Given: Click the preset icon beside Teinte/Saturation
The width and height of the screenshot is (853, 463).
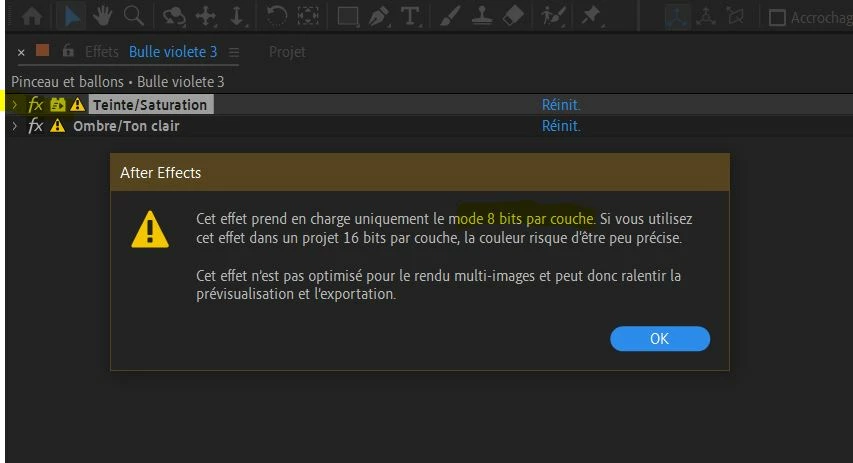Looking at the screenshot, I should (58, 104).
